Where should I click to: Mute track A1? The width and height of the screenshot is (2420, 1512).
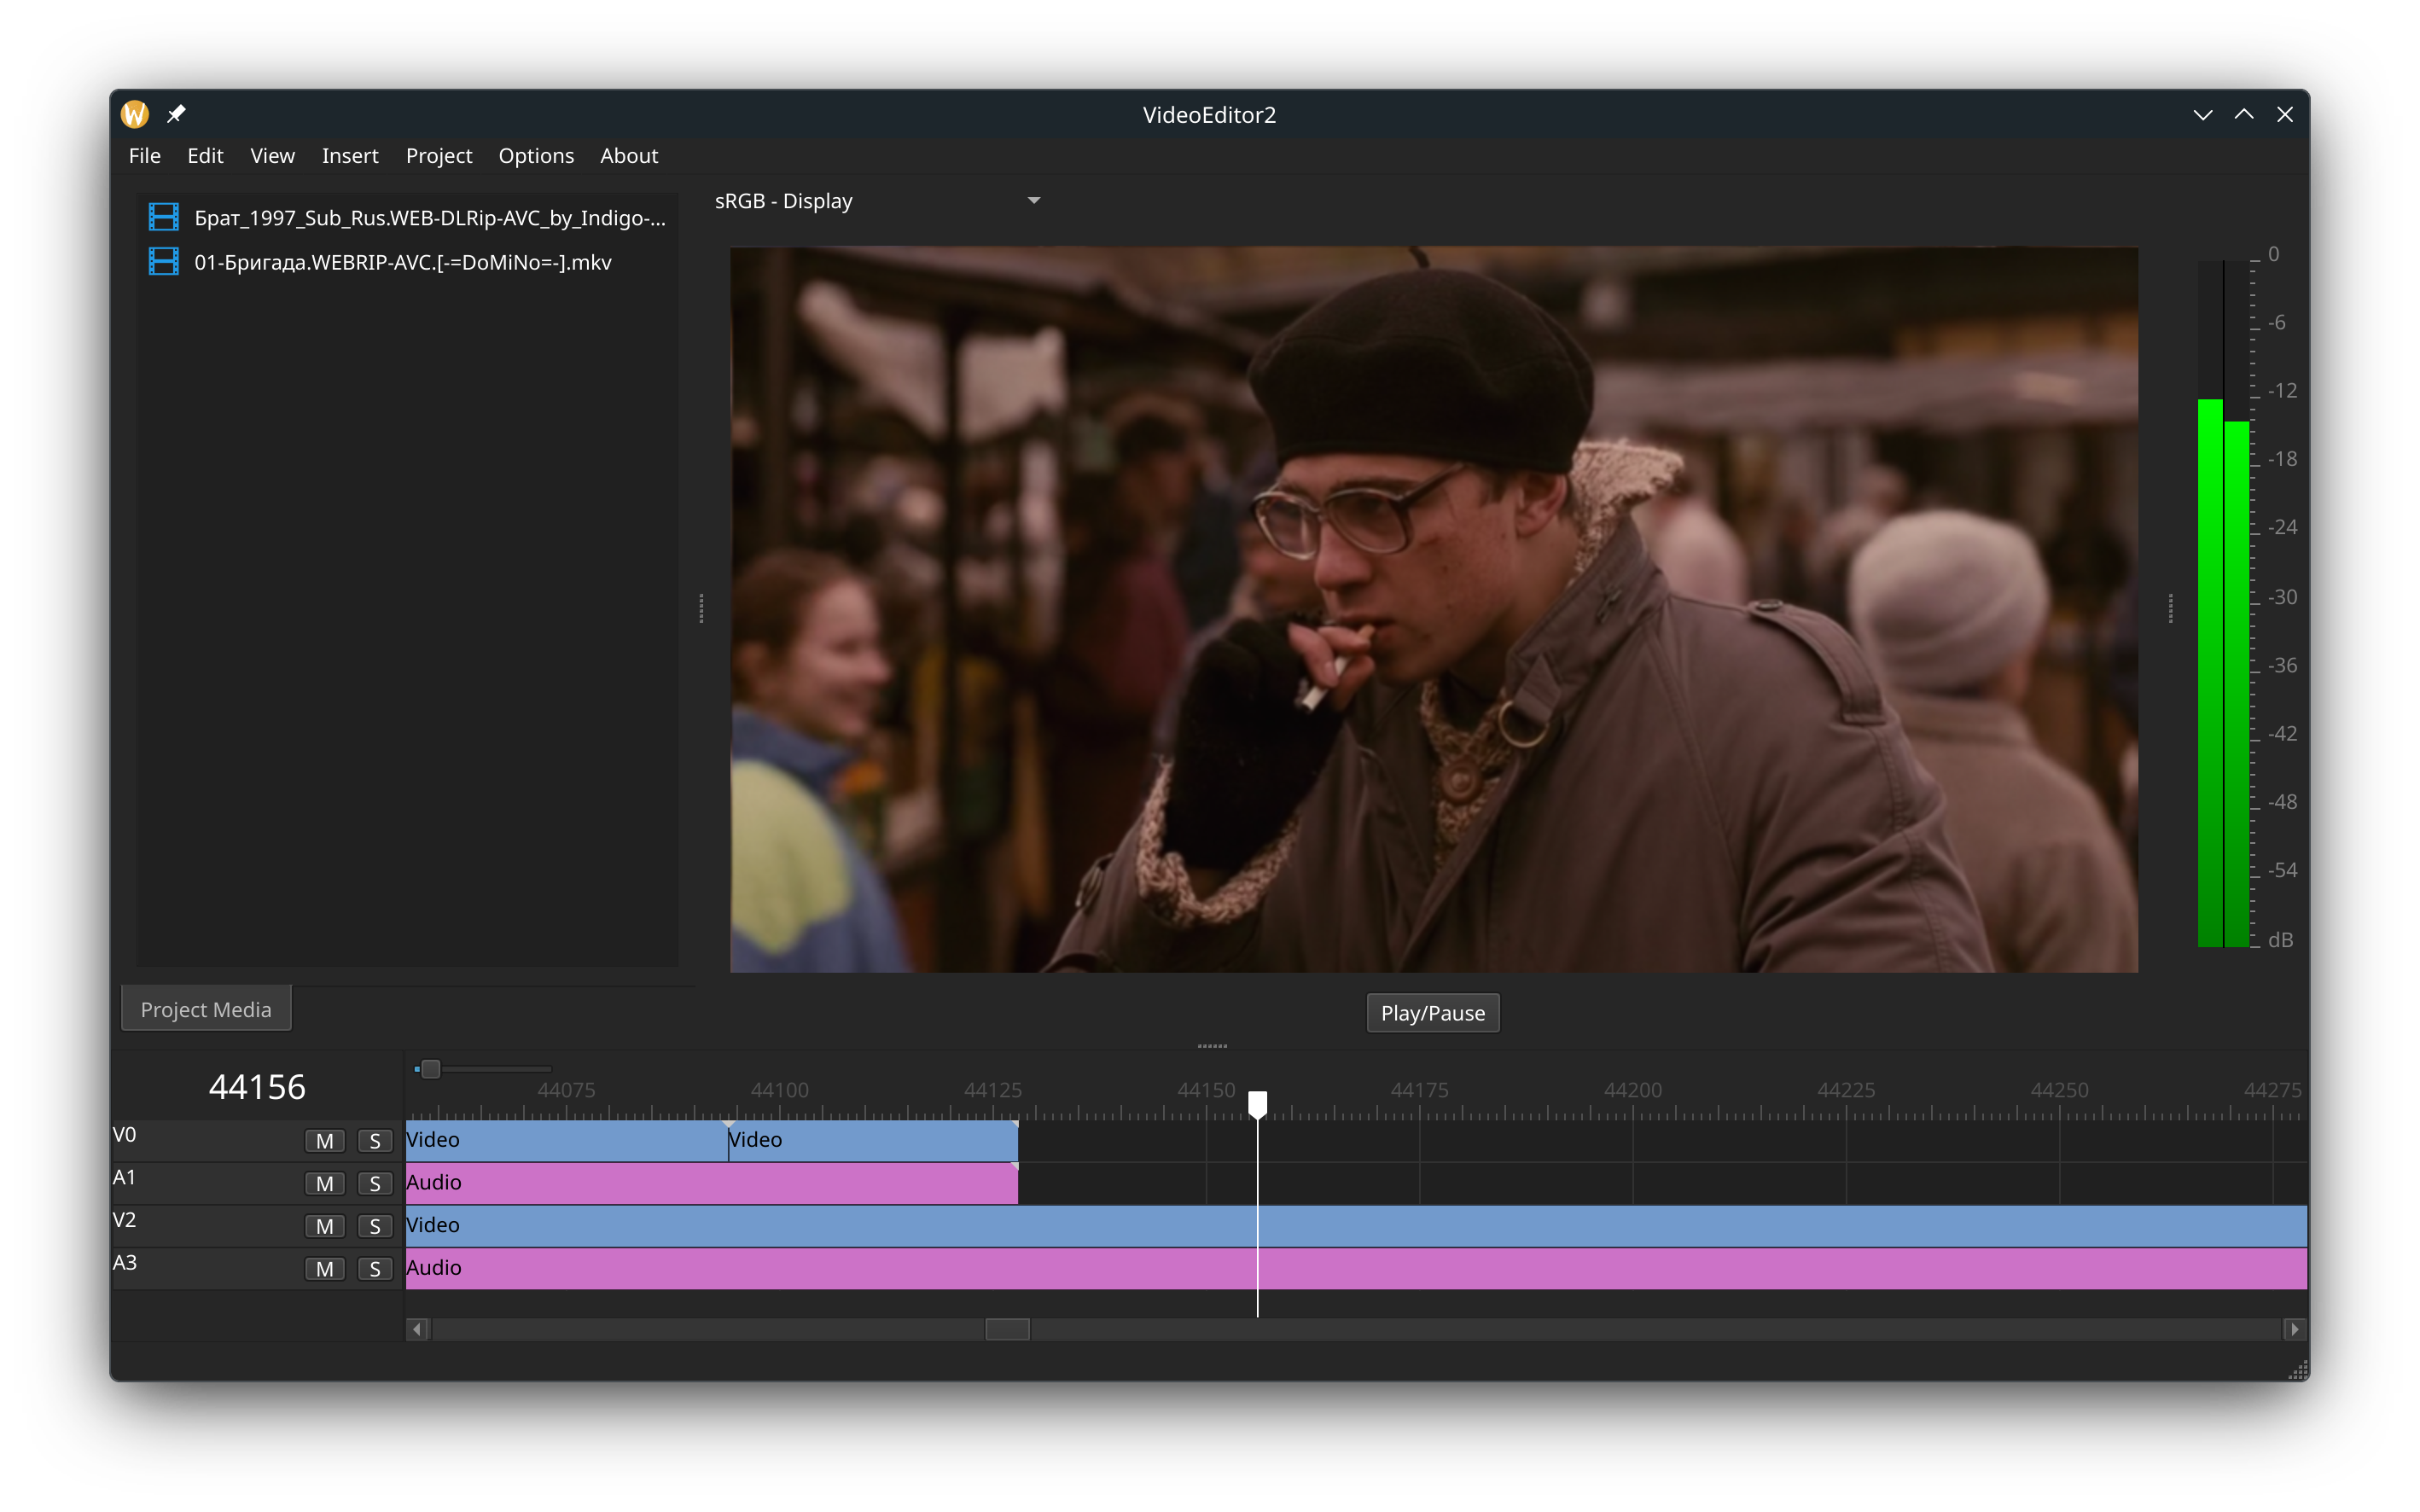click(325, 1184)
